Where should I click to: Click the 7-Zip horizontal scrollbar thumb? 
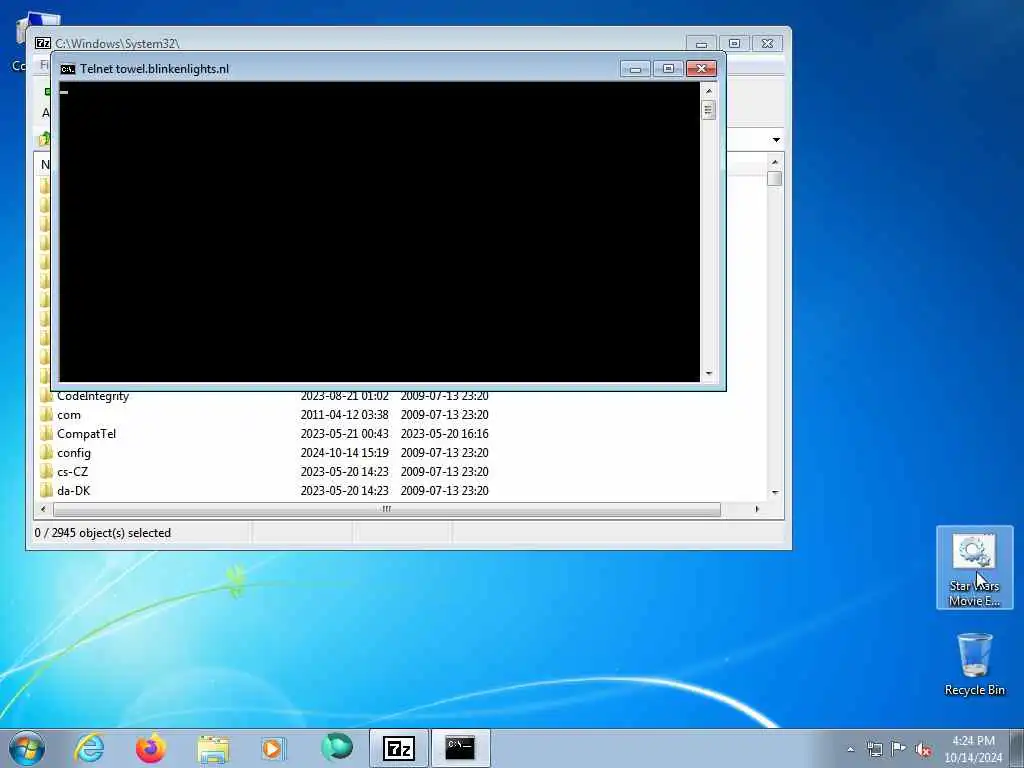pos(387,509)
